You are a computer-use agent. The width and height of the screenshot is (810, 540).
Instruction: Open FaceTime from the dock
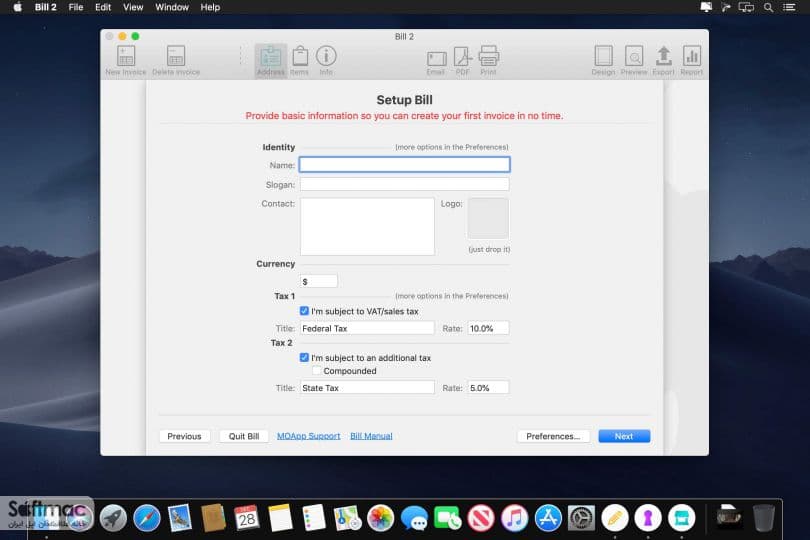point(447,518)
